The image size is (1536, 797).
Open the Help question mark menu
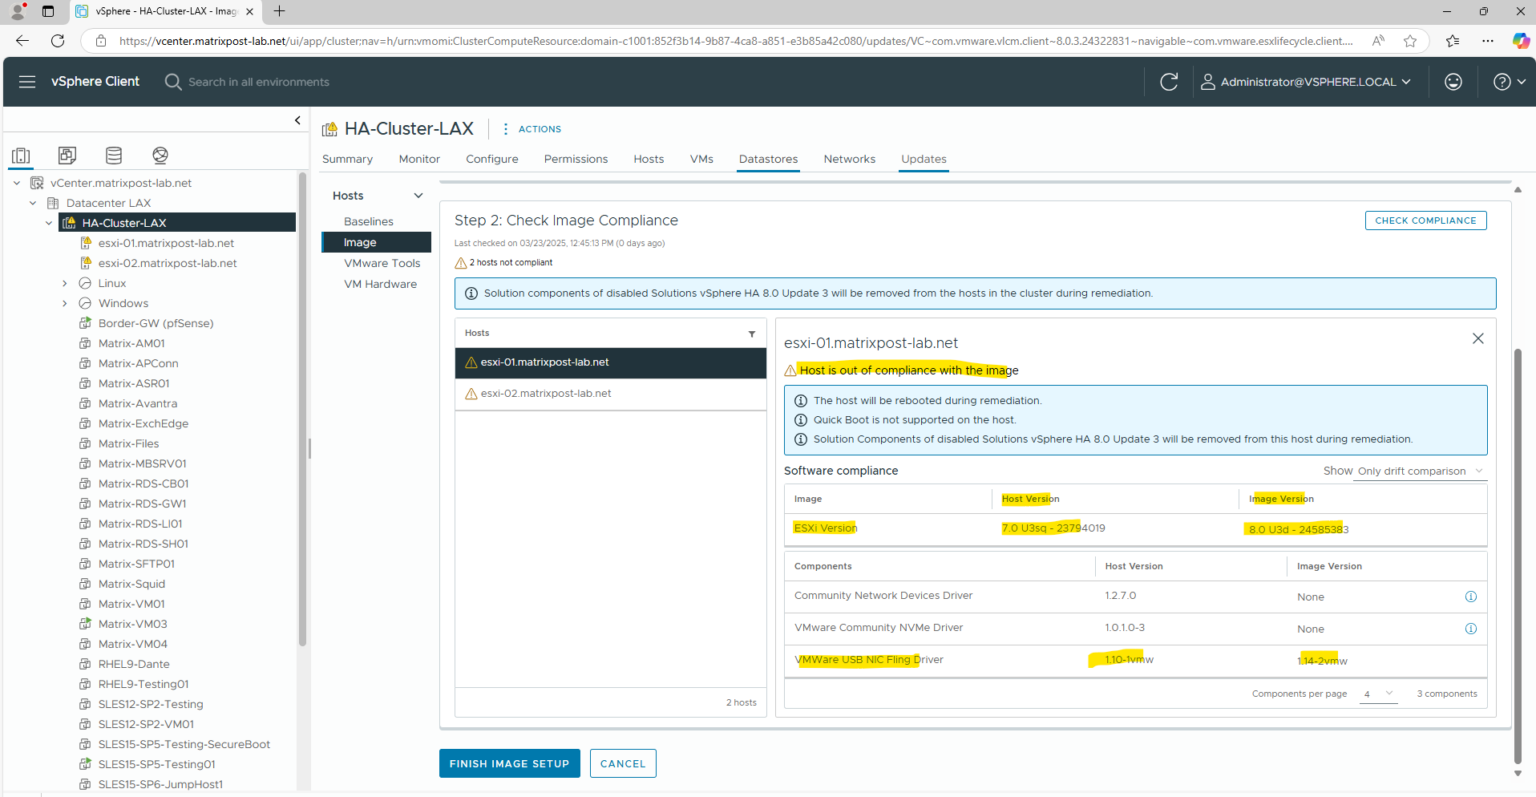[1502, 81]
